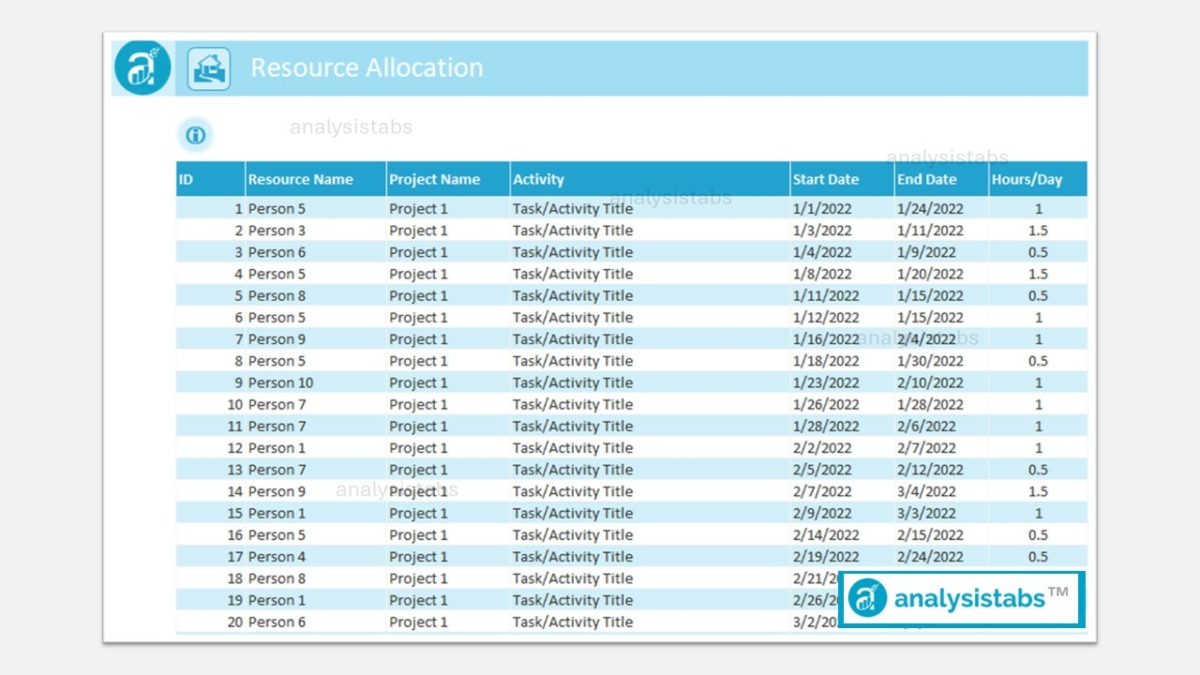Click the 1/1/2022 start date in row 1

pyautogui.click(x=822, y=208)
